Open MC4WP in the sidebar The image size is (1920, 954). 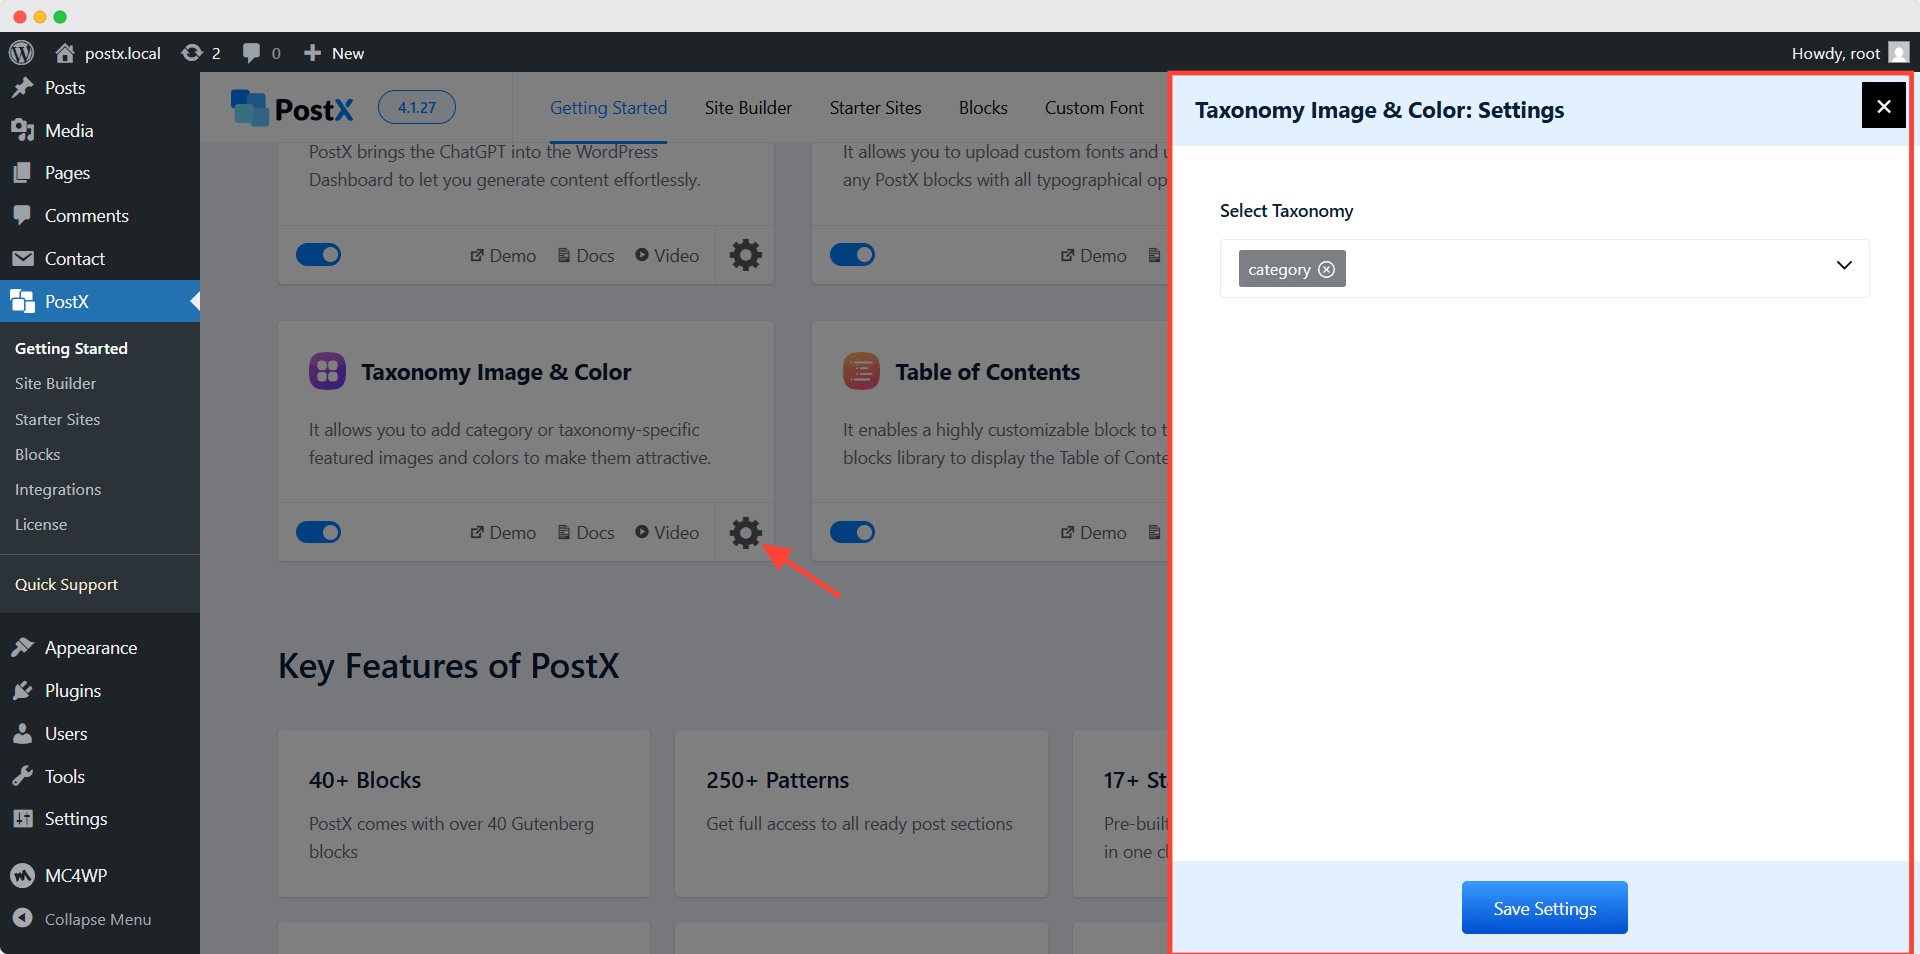pyautogui.click(x=100, y=876)
